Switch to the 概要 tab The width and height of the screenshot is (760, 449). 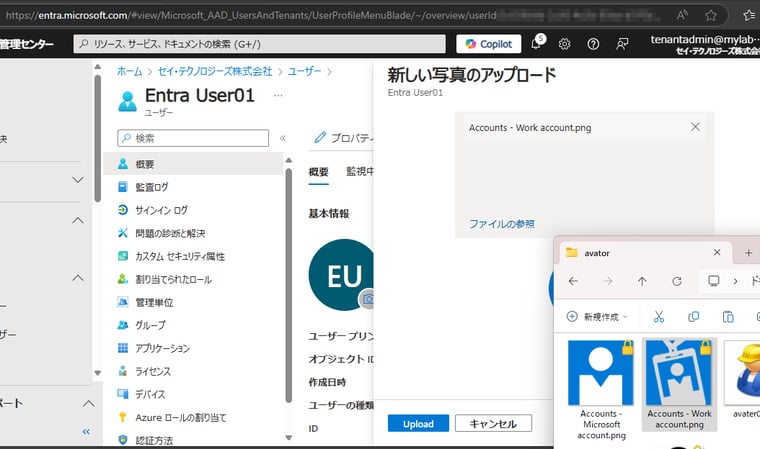[x=318, y=172]
